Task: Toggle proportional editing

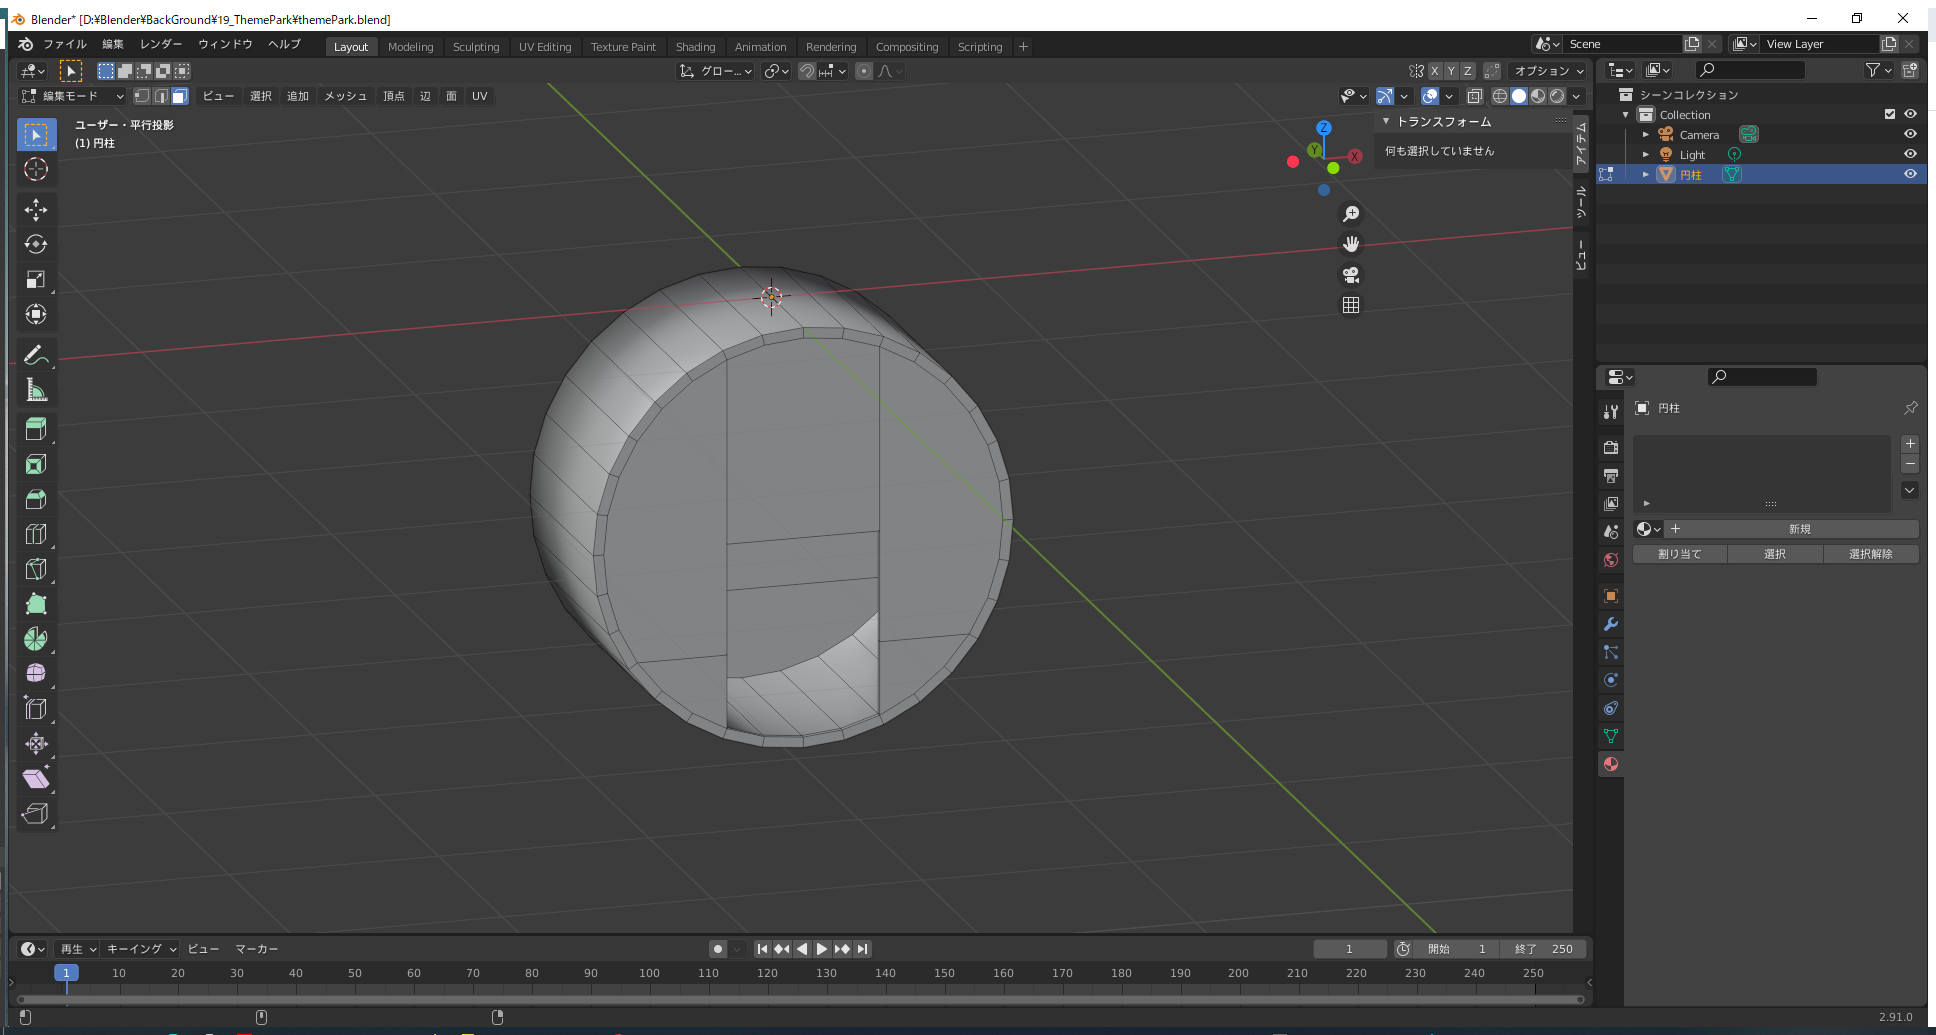Action: pyautogui.click(x=864, y=71)
